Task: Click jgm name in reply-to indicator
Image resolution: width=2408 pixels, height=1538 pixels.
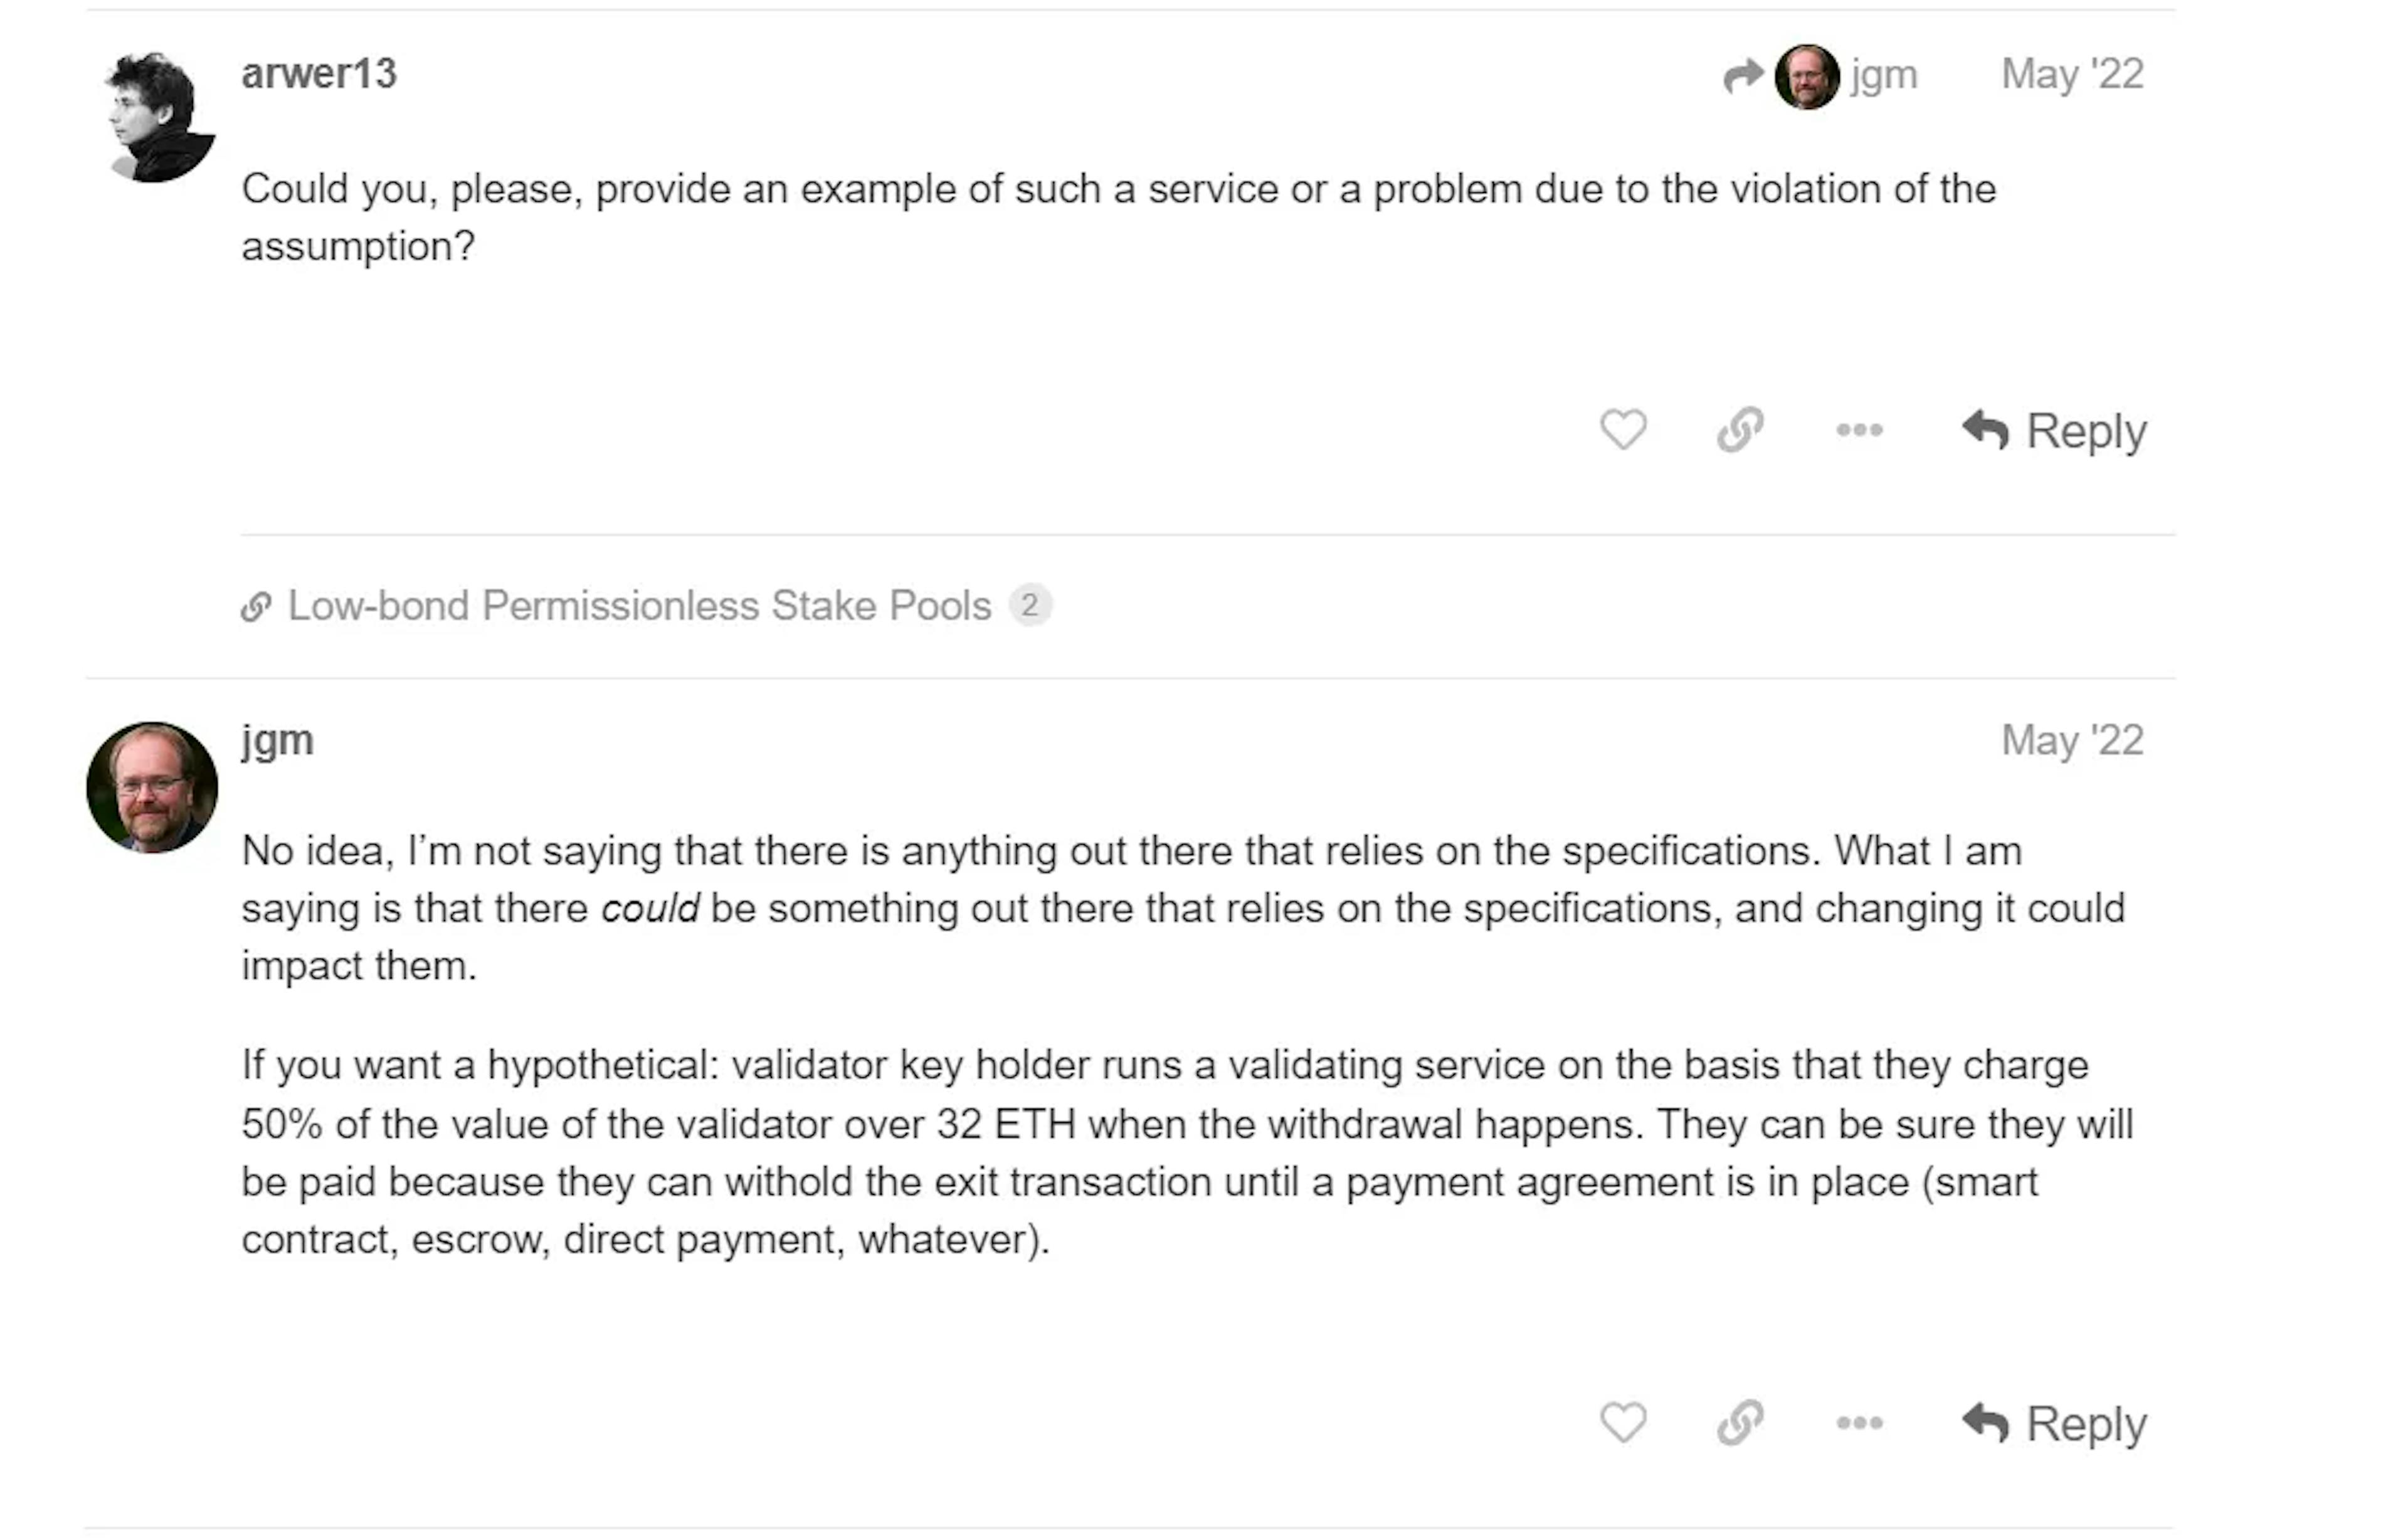Action: coord(1884,75)
